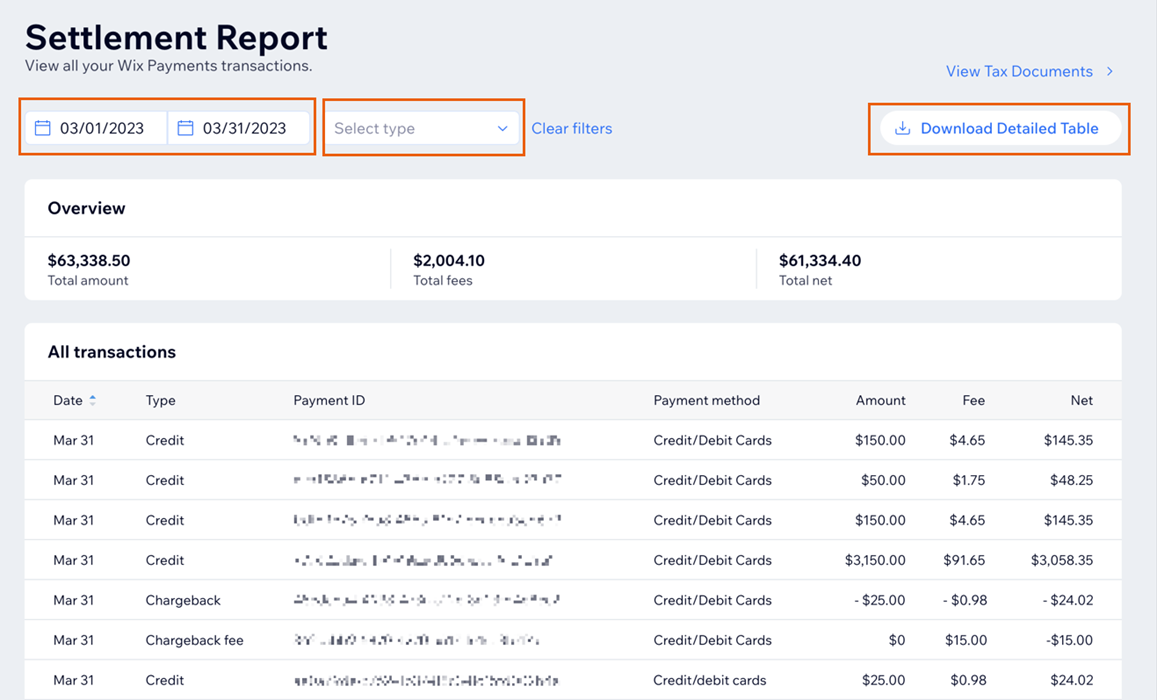
Task: Click the Overview heading
Action: pos(86,208)
